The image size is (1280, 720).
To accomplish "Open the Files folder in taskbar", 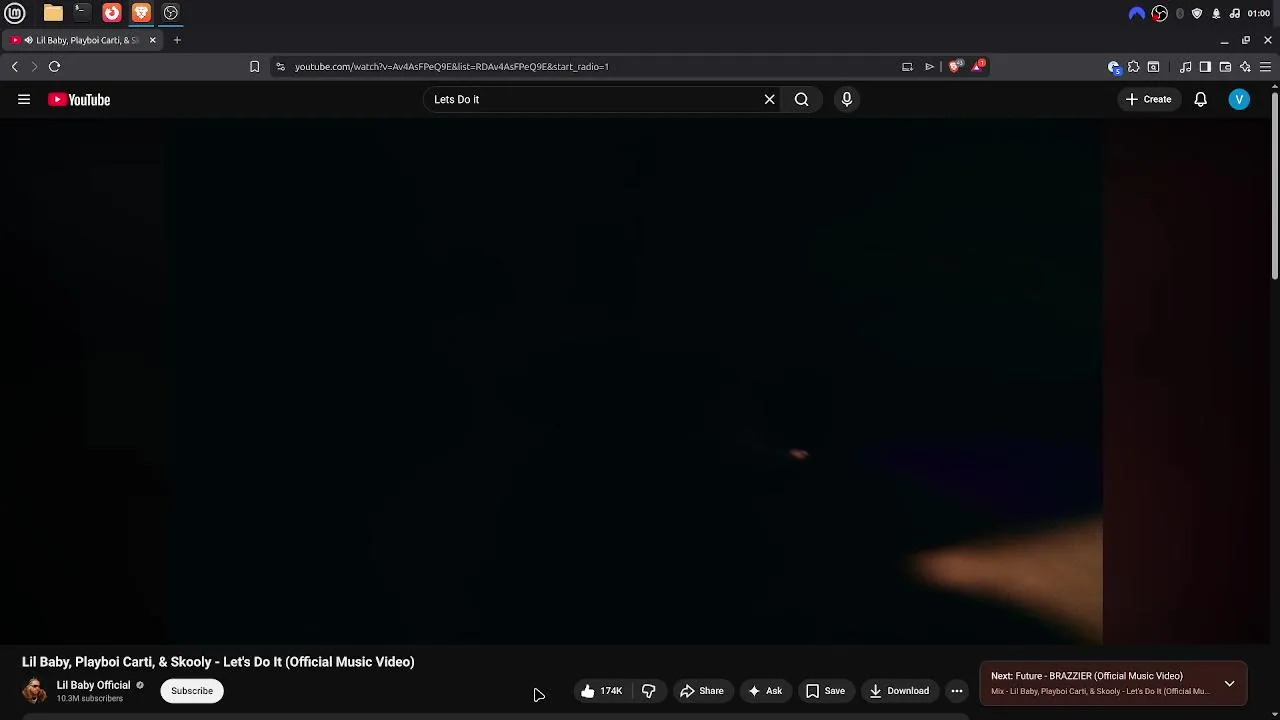I will tap(53, 13).
